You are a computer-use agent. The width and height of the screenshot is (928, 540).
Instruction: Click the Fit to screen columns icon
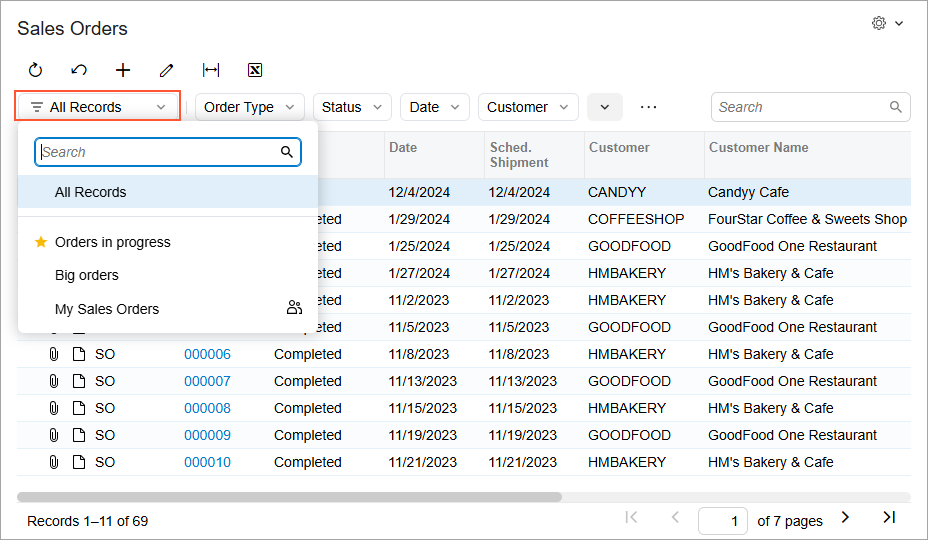click(x=211, y=70)
